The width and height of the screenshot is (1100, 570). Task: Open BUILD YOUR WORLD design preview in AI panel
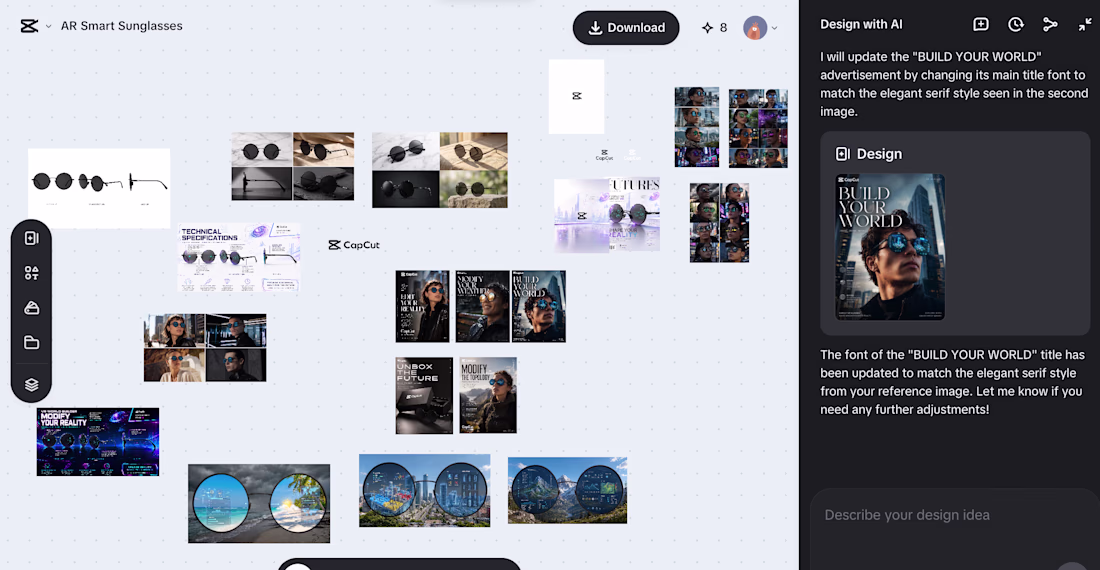click(x=890, y=247)
